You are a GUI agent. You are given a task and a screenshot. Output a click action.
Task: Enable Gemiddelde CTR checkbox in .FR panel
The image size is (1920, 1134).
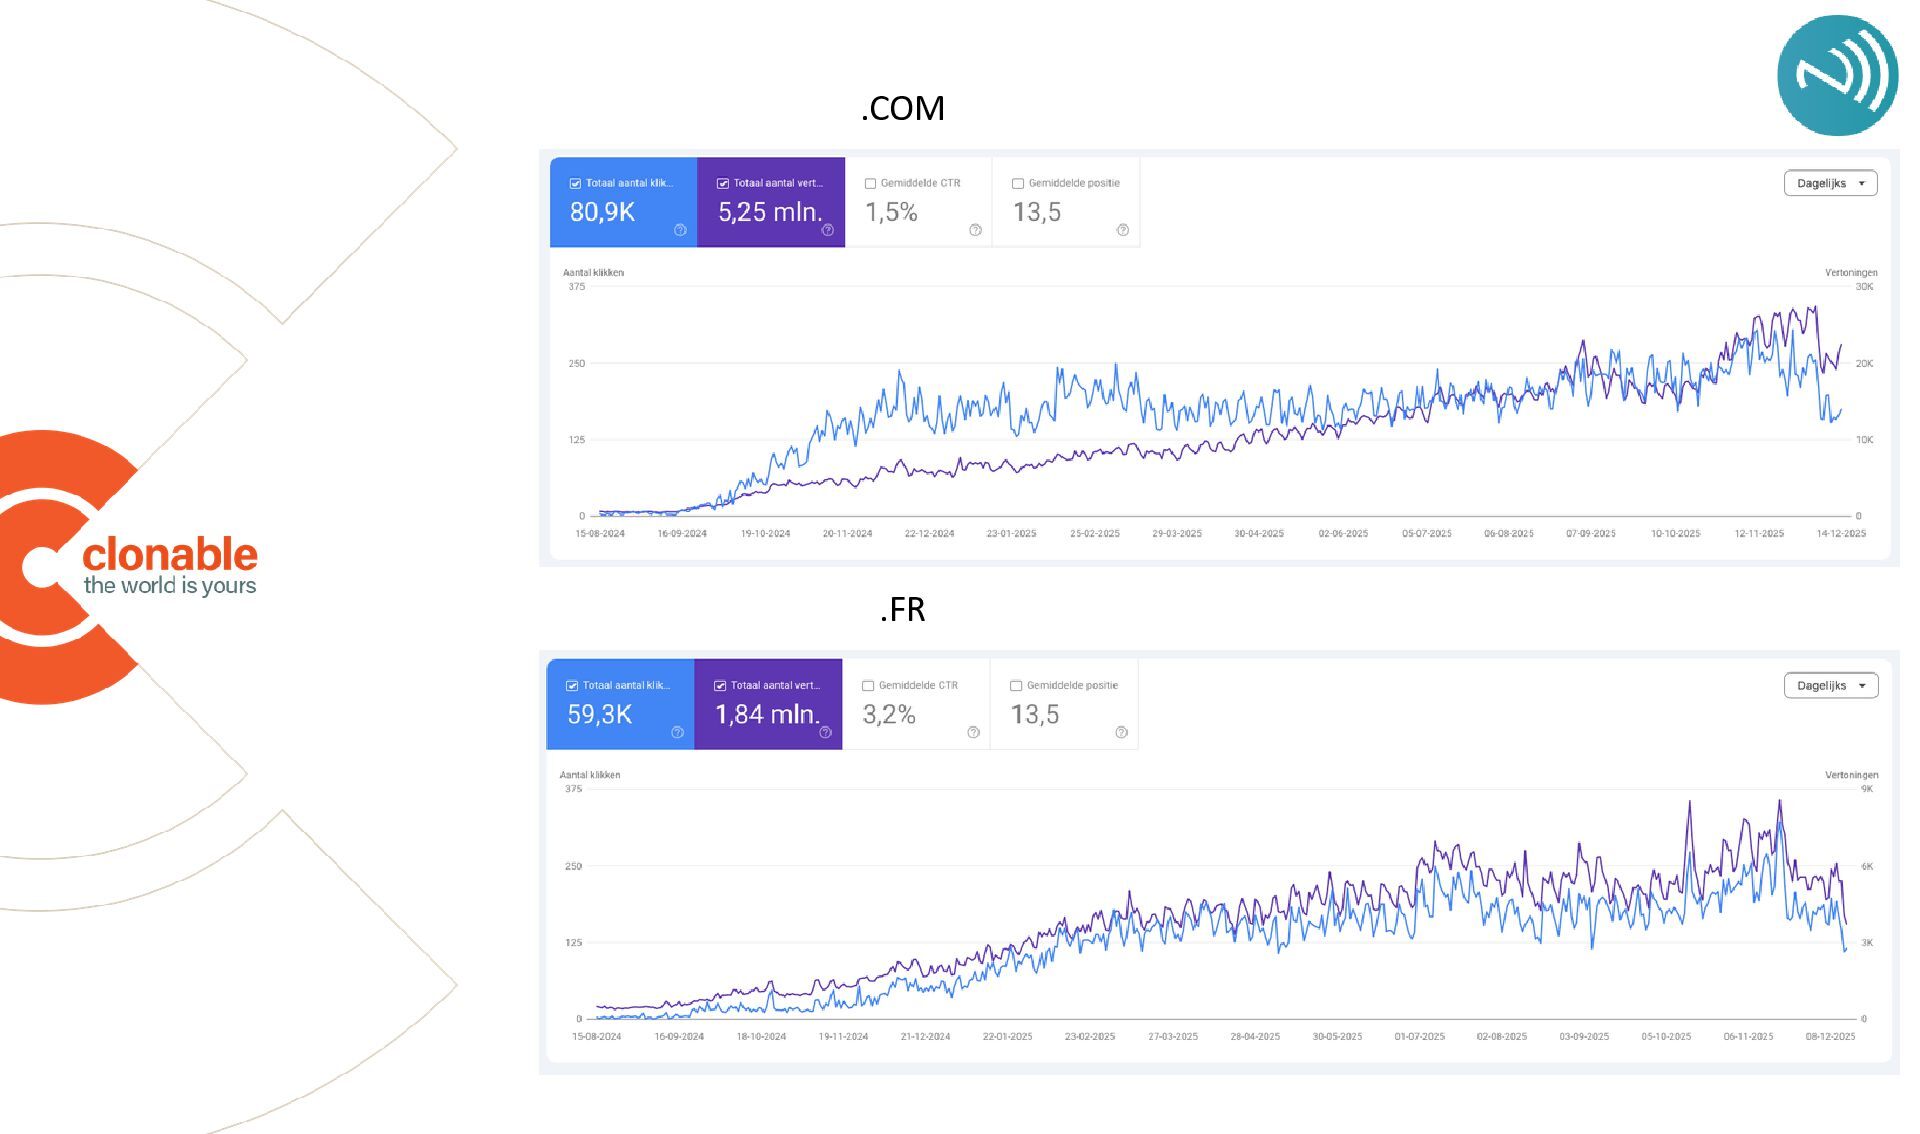(868, 686)
